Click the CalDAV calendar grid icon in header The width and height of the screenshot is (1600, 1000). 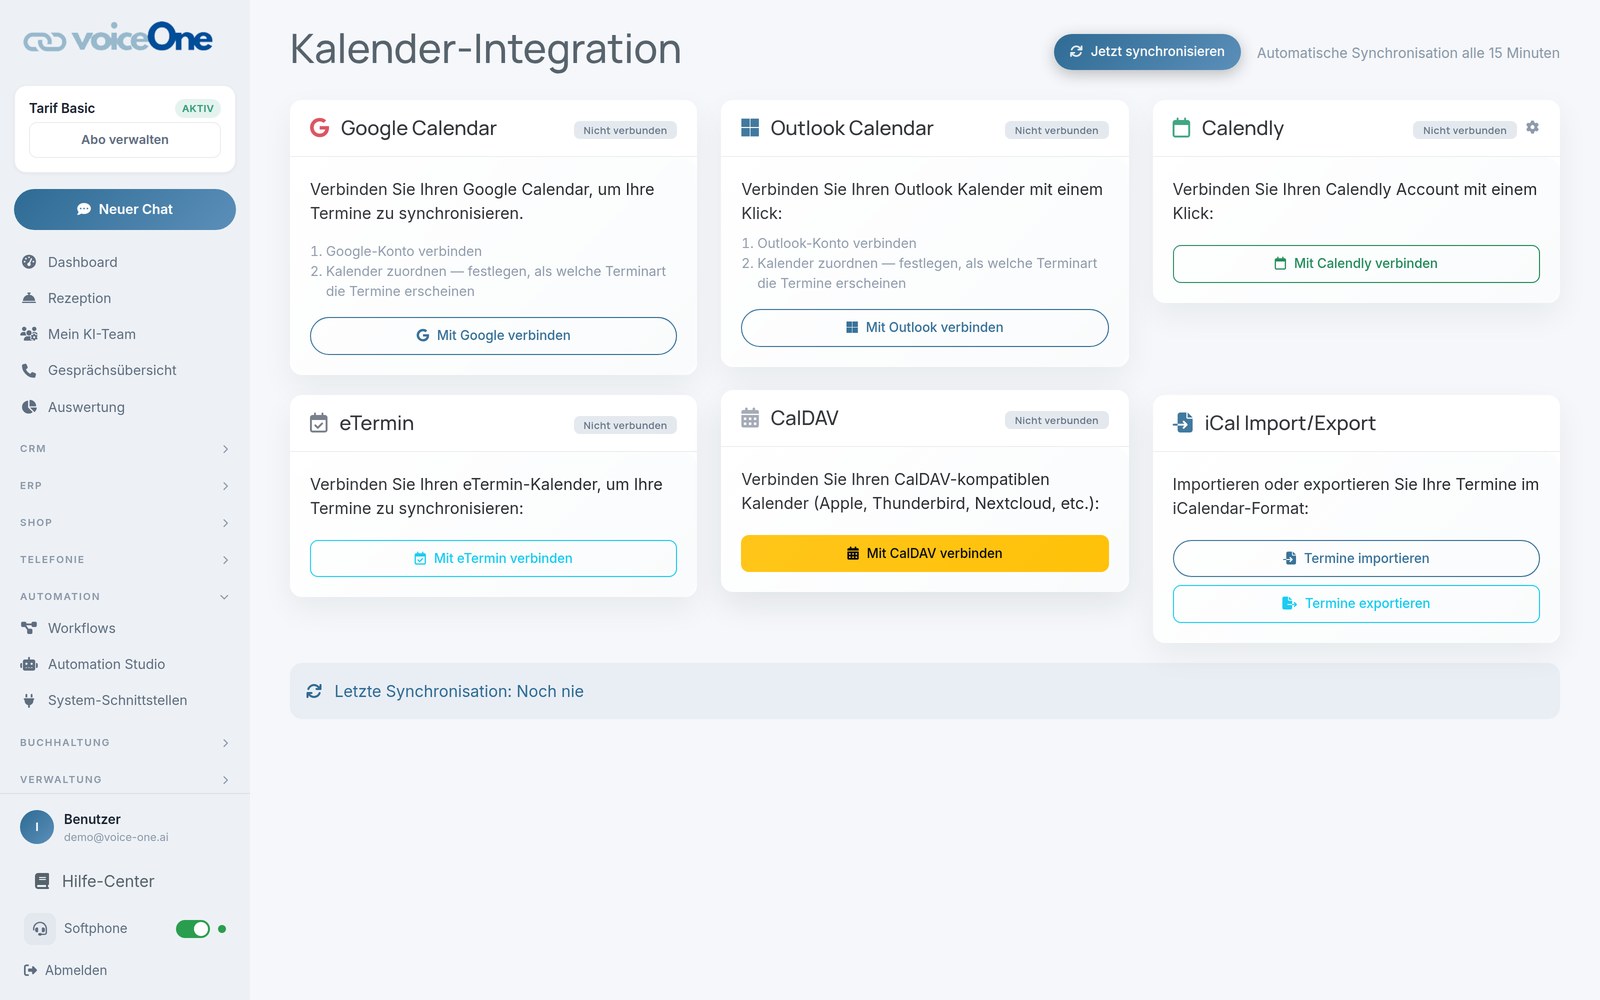pos(750,418)
